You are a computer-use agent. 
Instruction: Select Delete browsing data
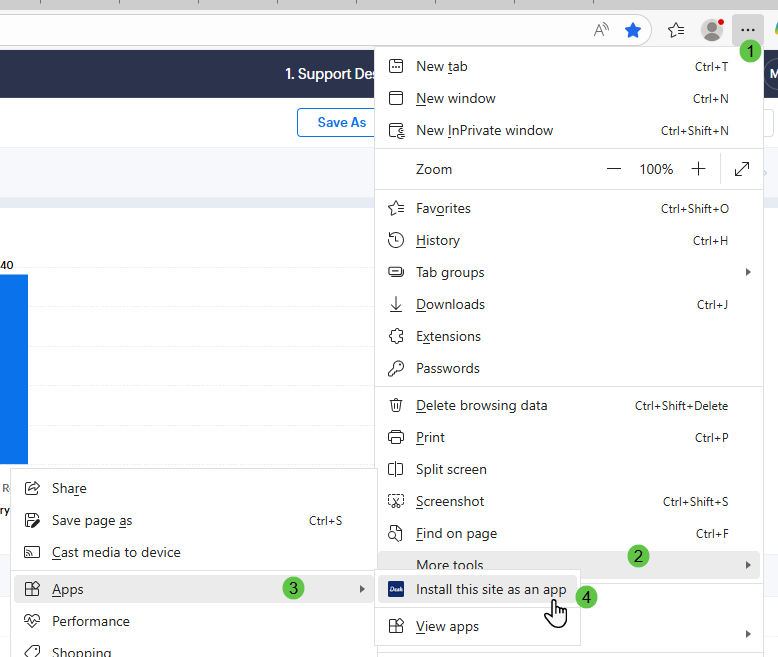[481, 405]
